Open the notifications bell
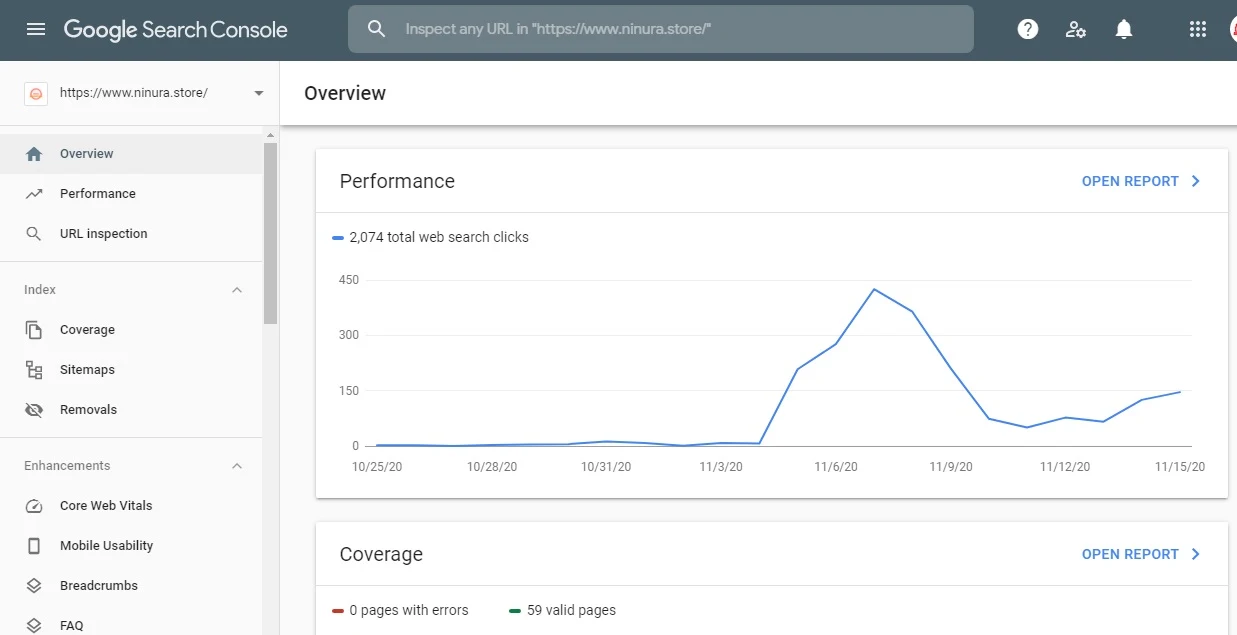1237x635 pixels. 1124,30
